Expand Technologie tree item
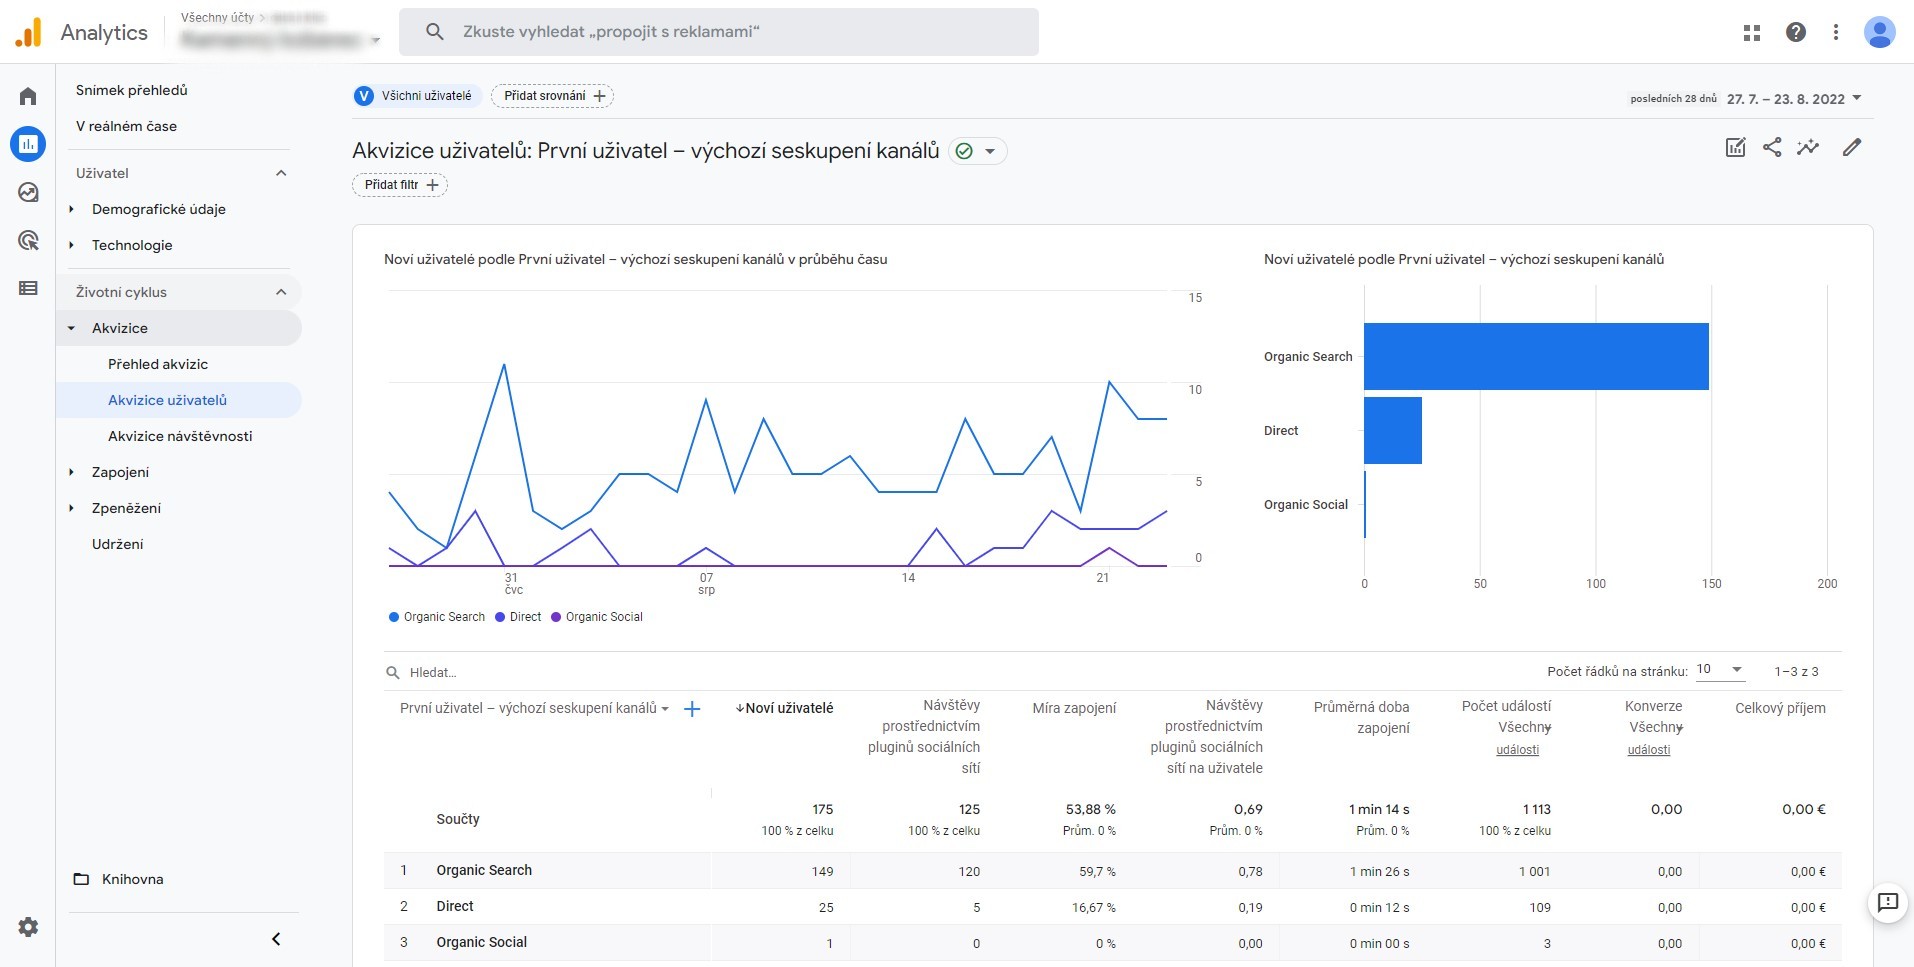1914x967 pixels. 71,245
